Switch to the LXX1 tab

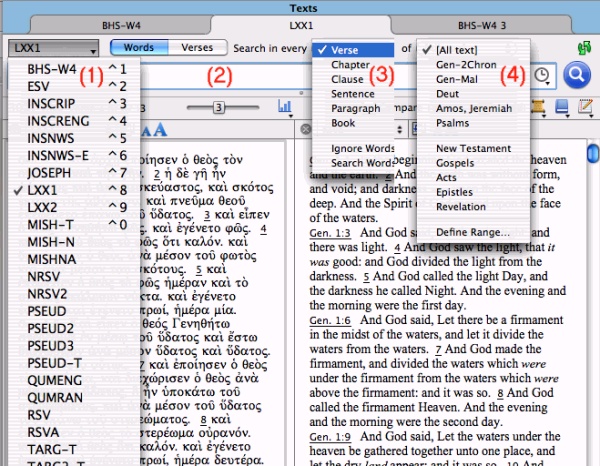[301, 26]
